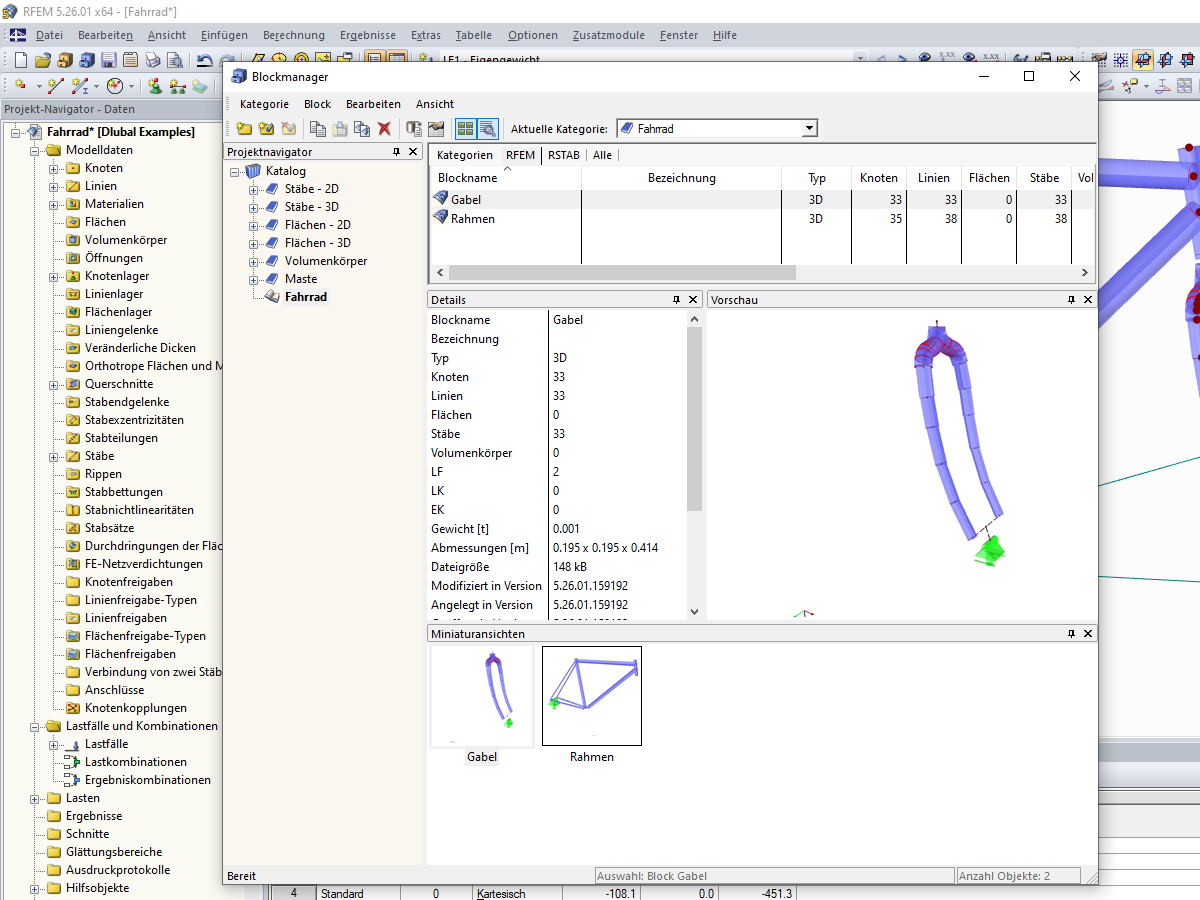
Task: Click the Bezeichnung column header
Action: coord(681,178)
